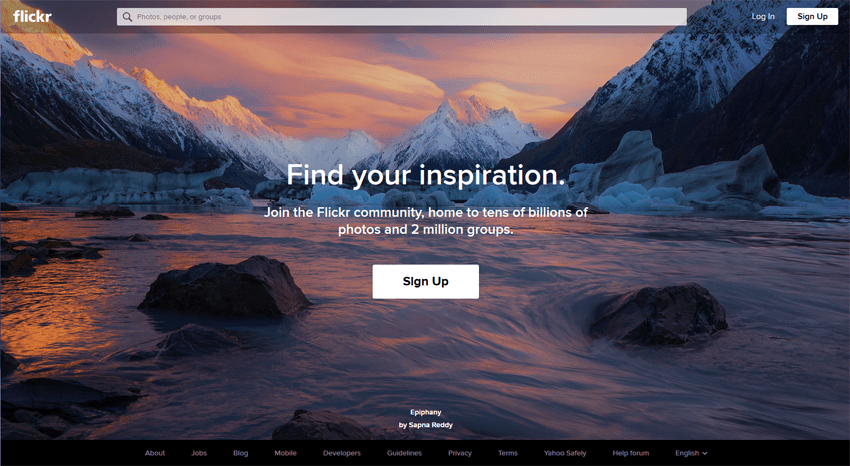Click the large center Sign Up button

coord(426,281)
